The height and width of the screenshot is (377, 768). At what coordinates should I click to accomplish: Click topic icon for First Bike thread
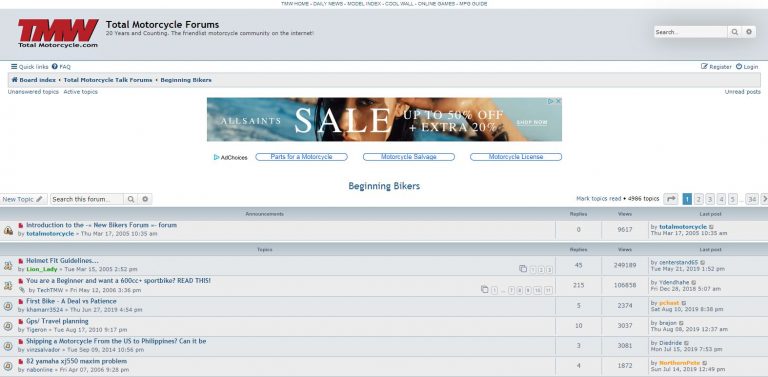tap(8, 306)
